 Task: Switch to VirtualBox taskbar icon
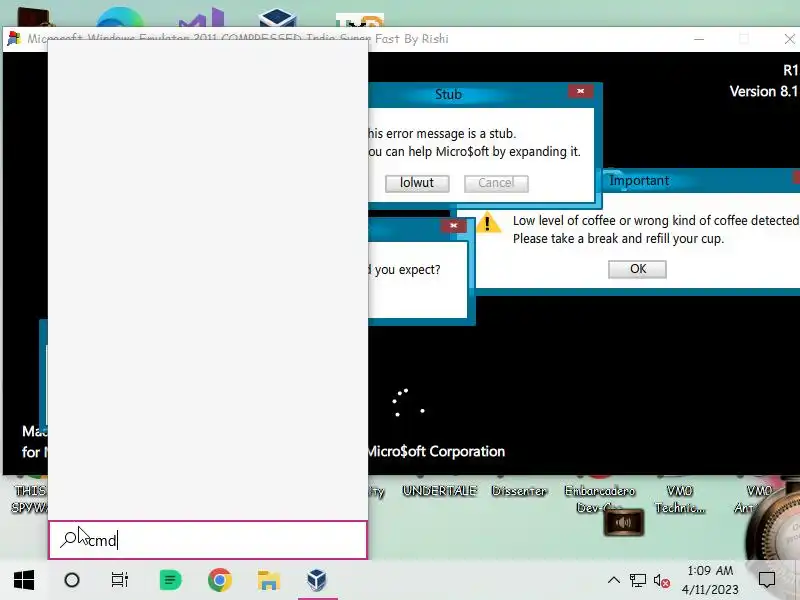(x=317, y=580)
